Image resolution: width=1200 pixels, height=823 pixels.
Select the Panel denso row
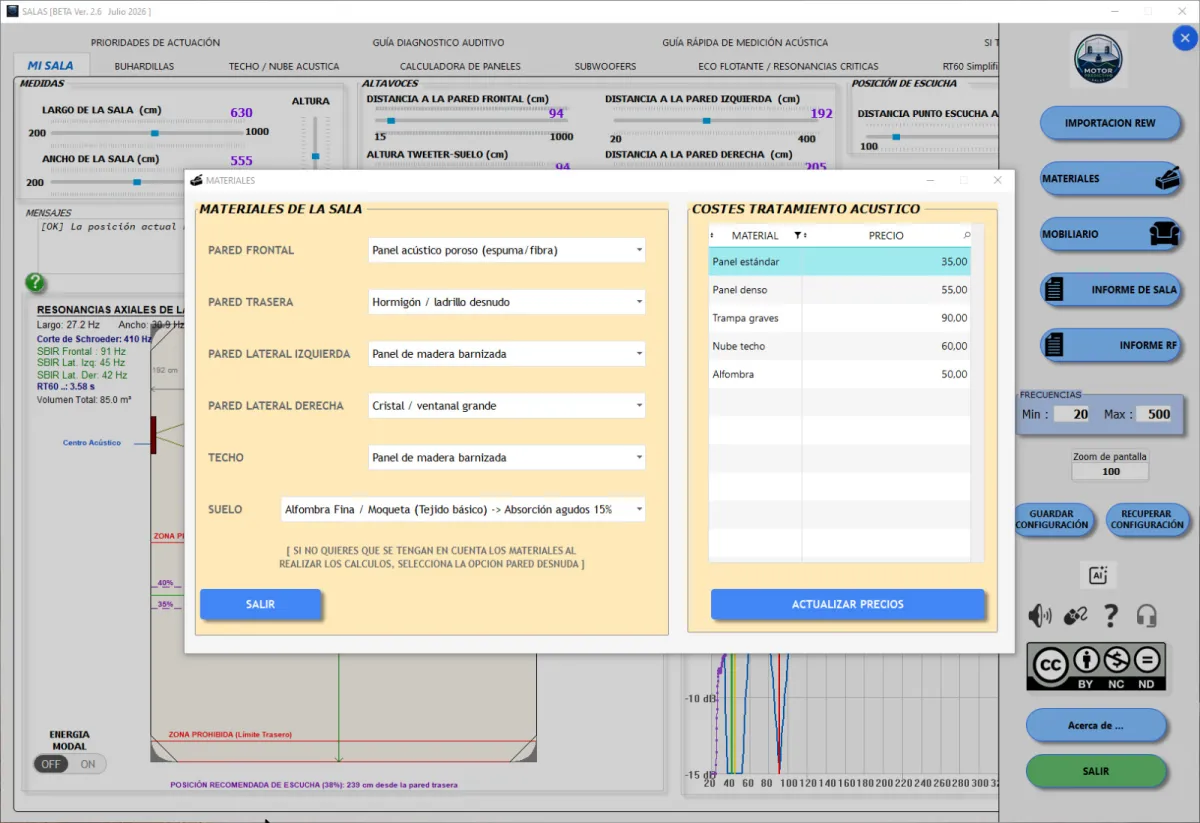coord(839,290)
